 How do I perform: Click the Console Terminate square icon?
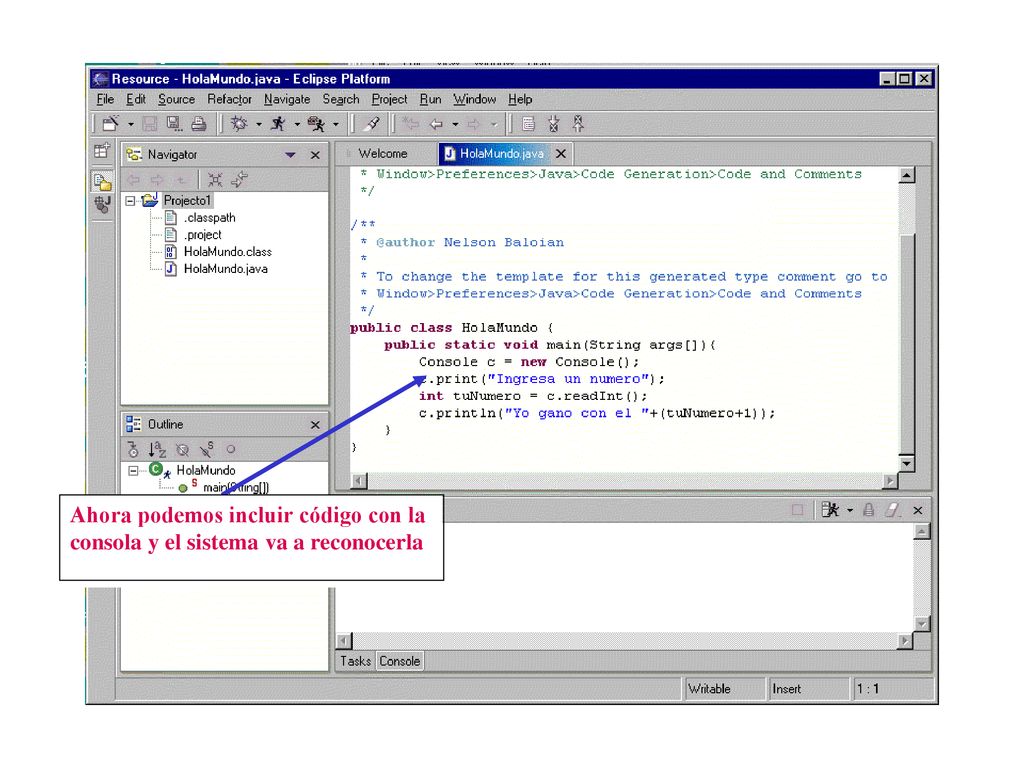point(797,510)
